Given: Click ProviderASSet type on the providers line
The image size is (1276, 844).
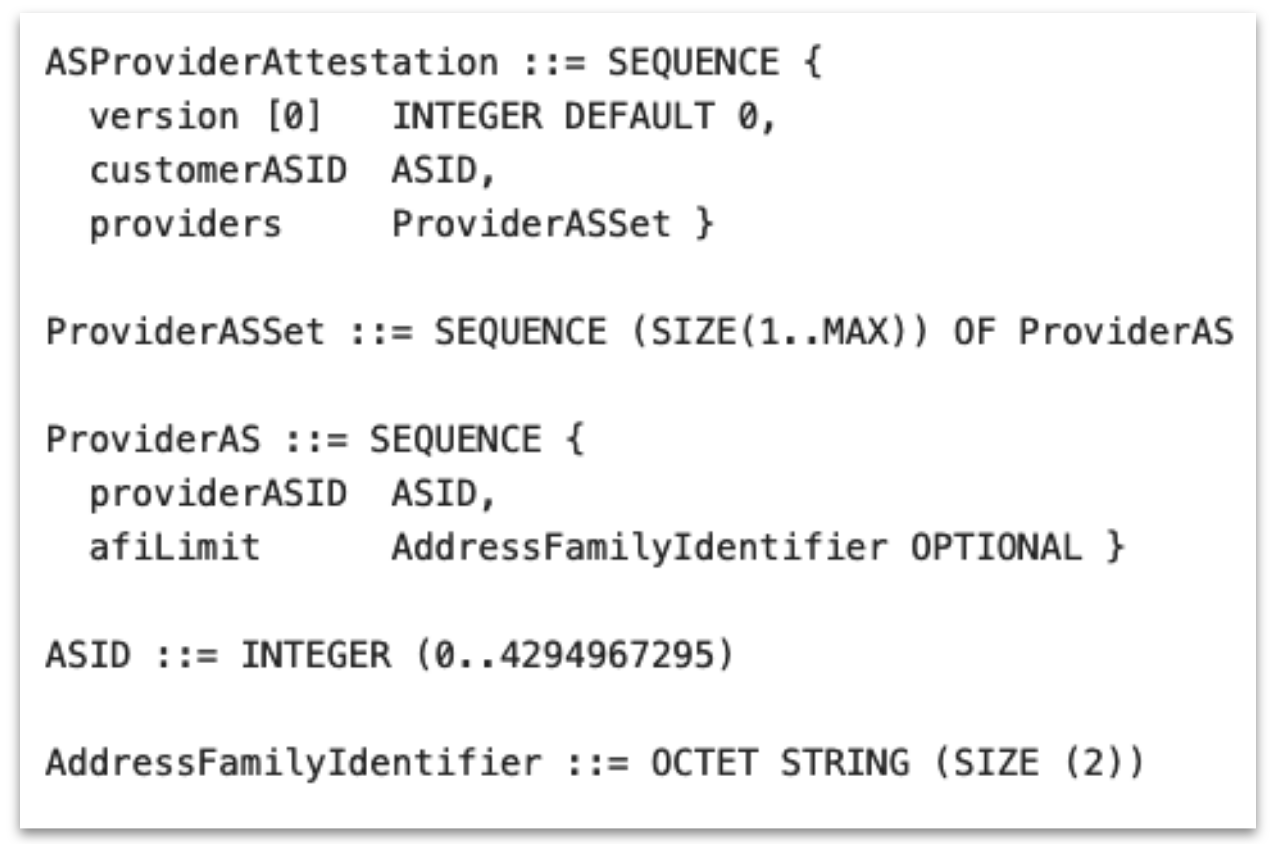Looking at the screenshot, I should click(530, 225).
